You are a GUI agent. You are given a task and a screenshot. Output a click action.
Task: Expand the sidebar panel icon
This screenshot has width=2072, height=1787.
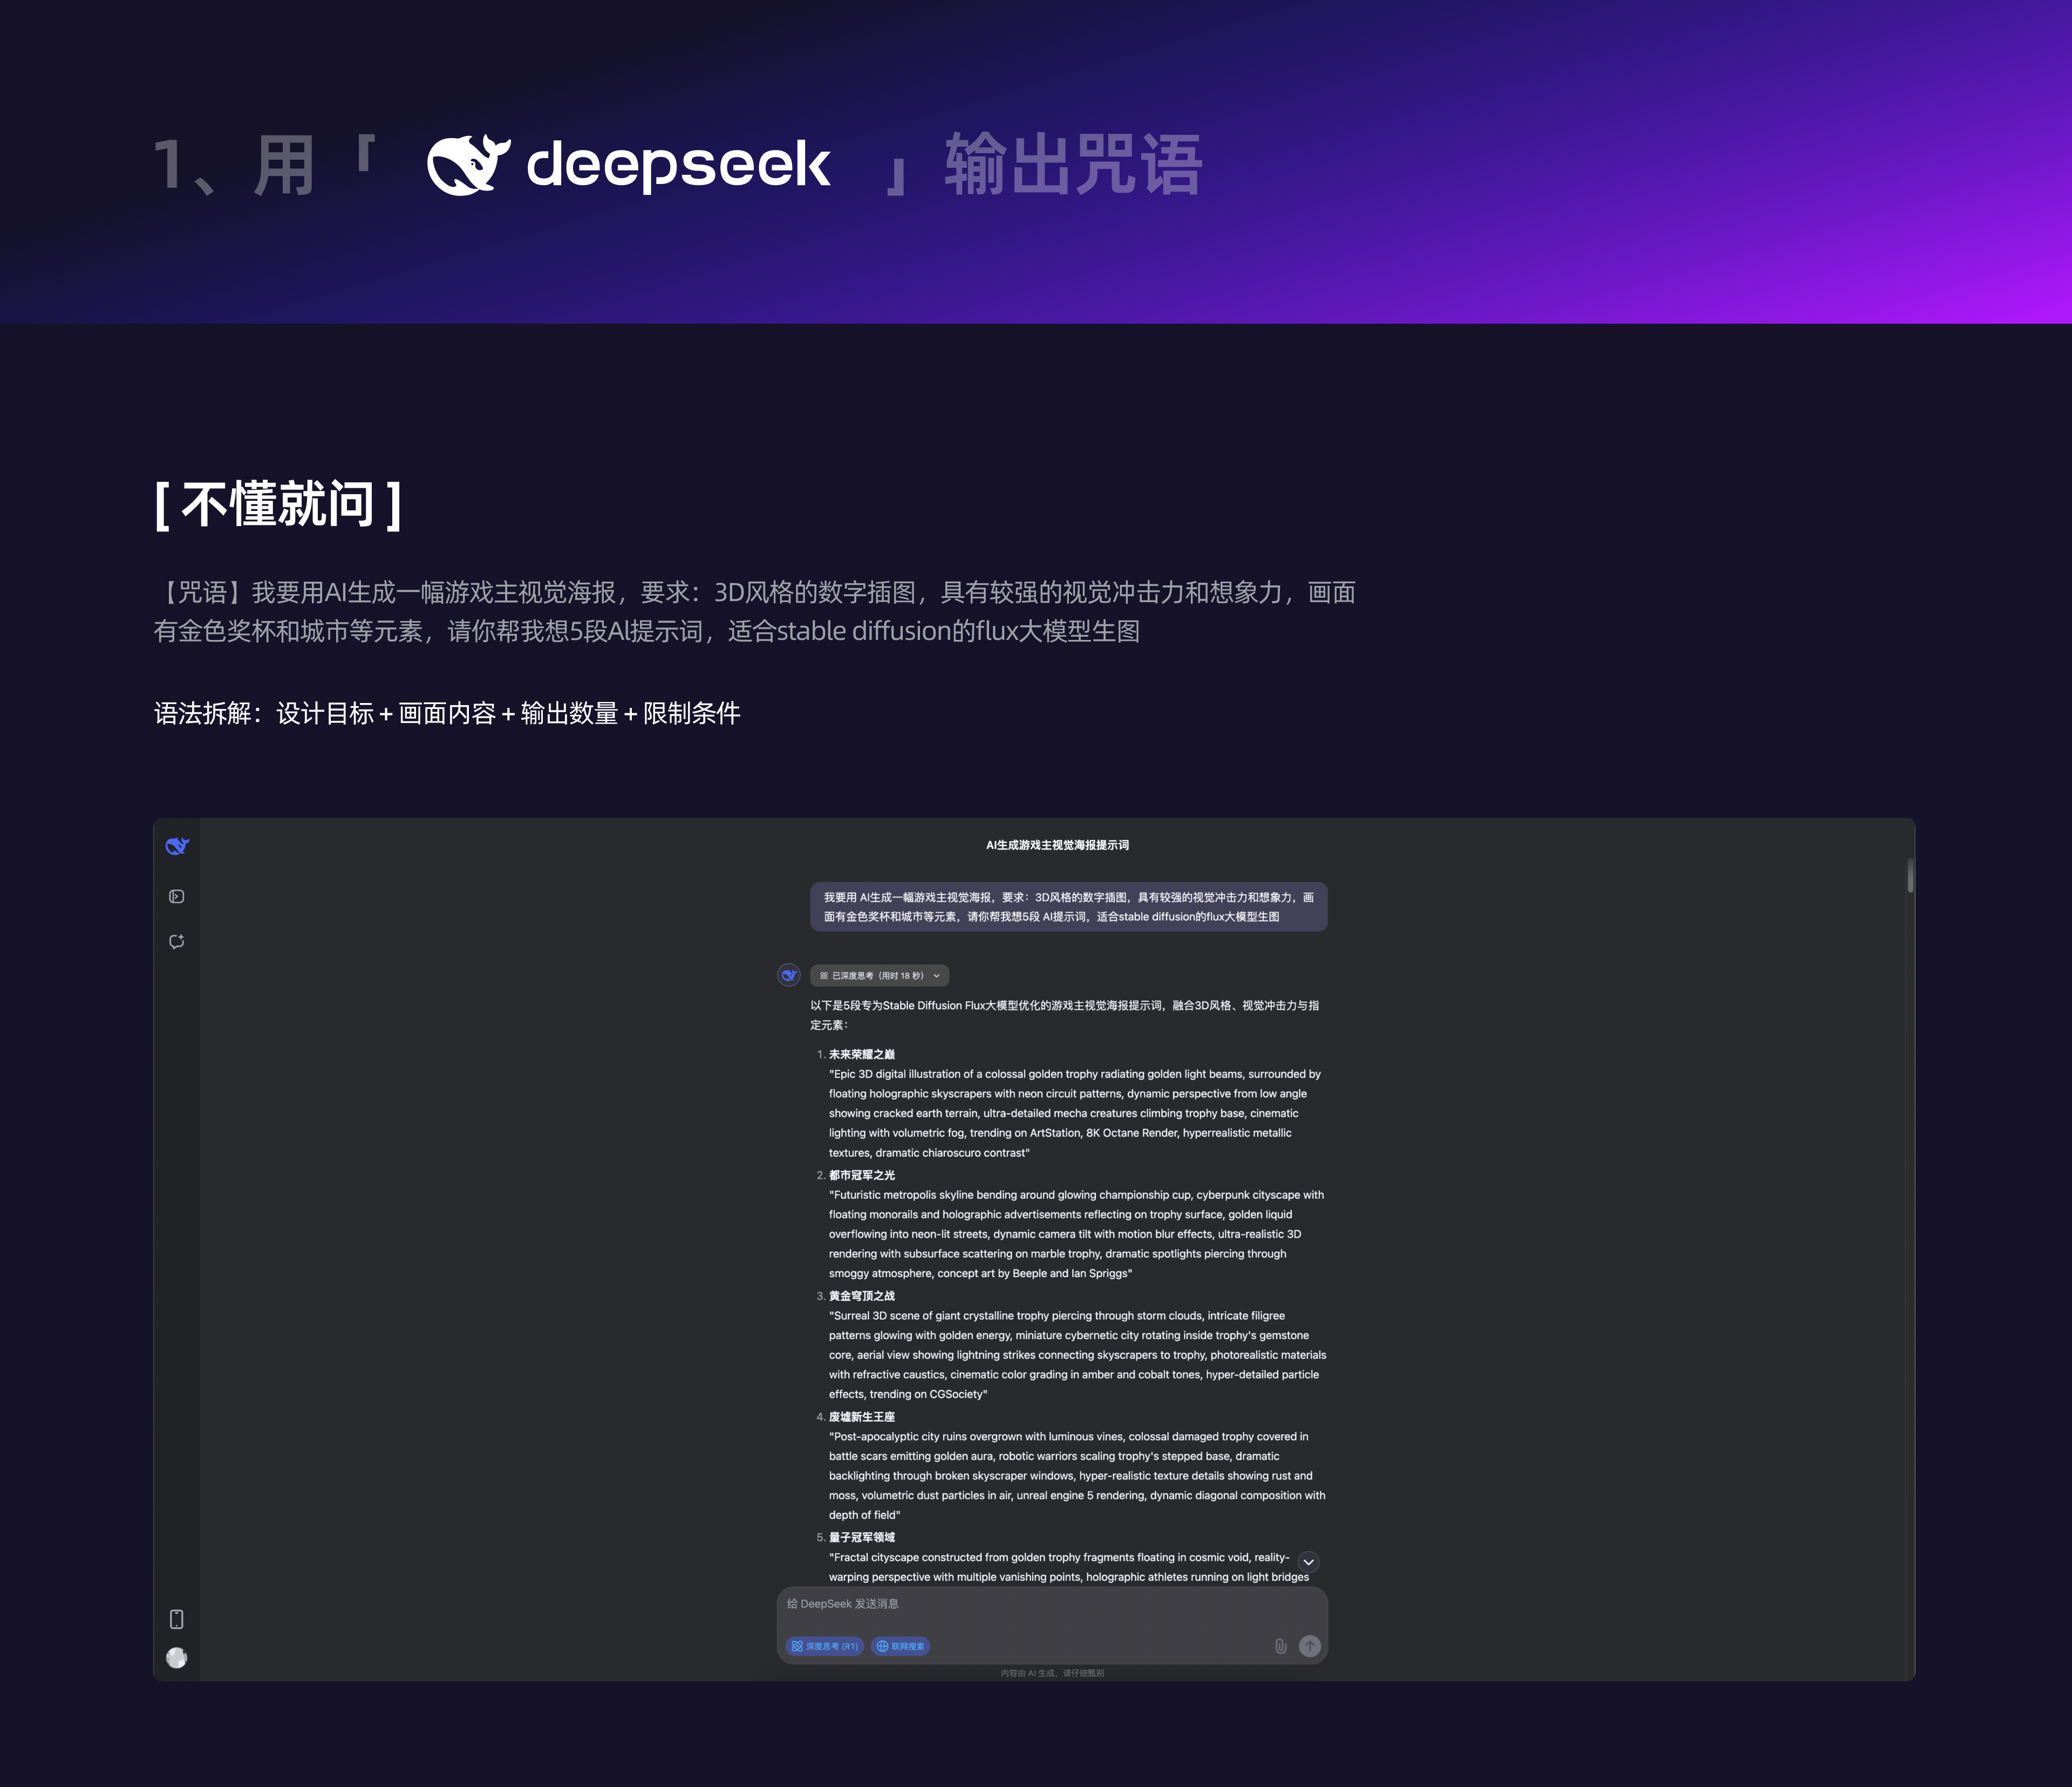pyautogui.click(x=177, y=896)
